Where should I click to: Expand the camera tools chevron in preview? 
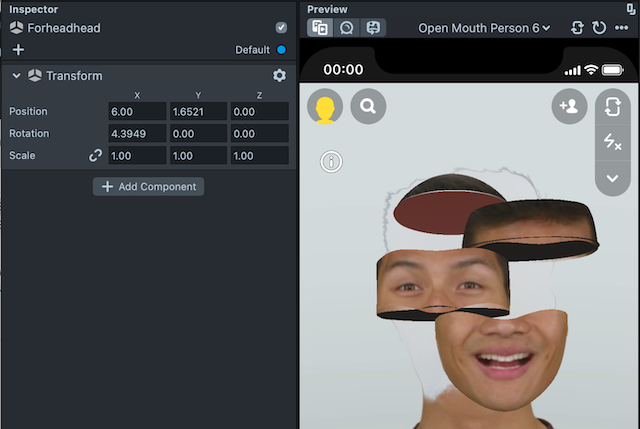pyautogui.click(x=612, y=178)
